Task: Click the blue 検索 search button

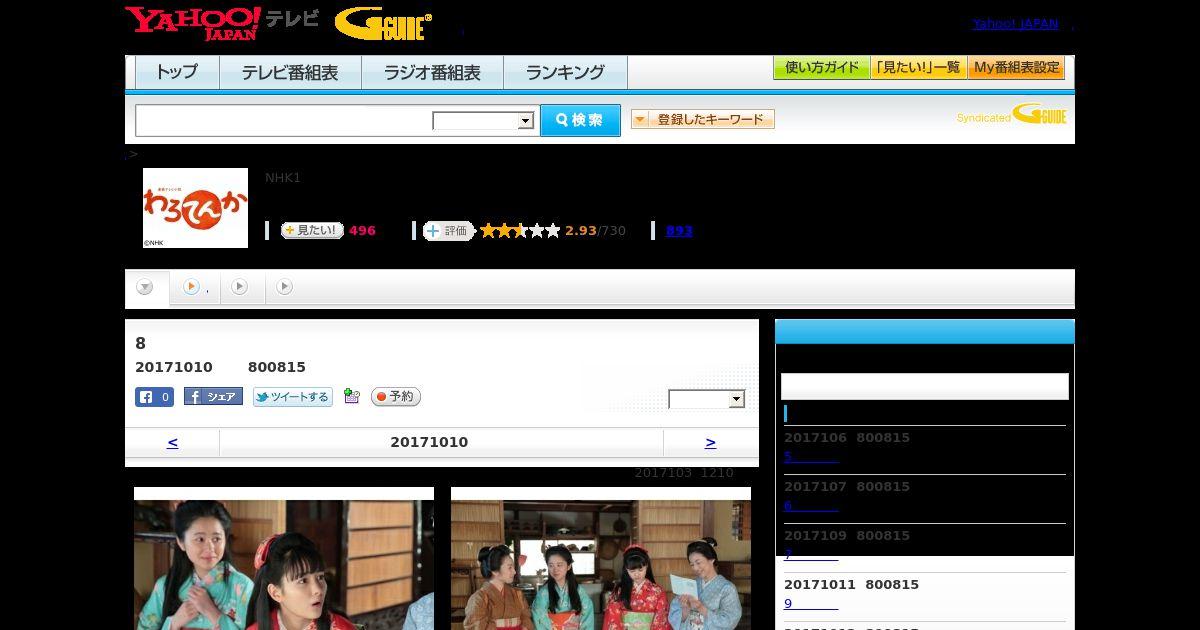Action: pos(580,120)
